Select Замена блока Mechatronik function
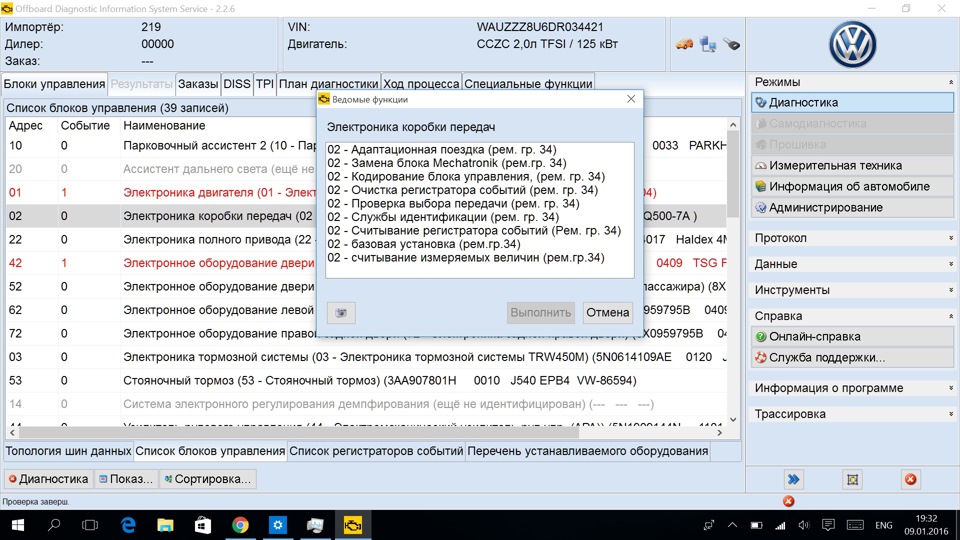Image resolution: width=960 pixels, height=540 pixels. coord(447,163)
